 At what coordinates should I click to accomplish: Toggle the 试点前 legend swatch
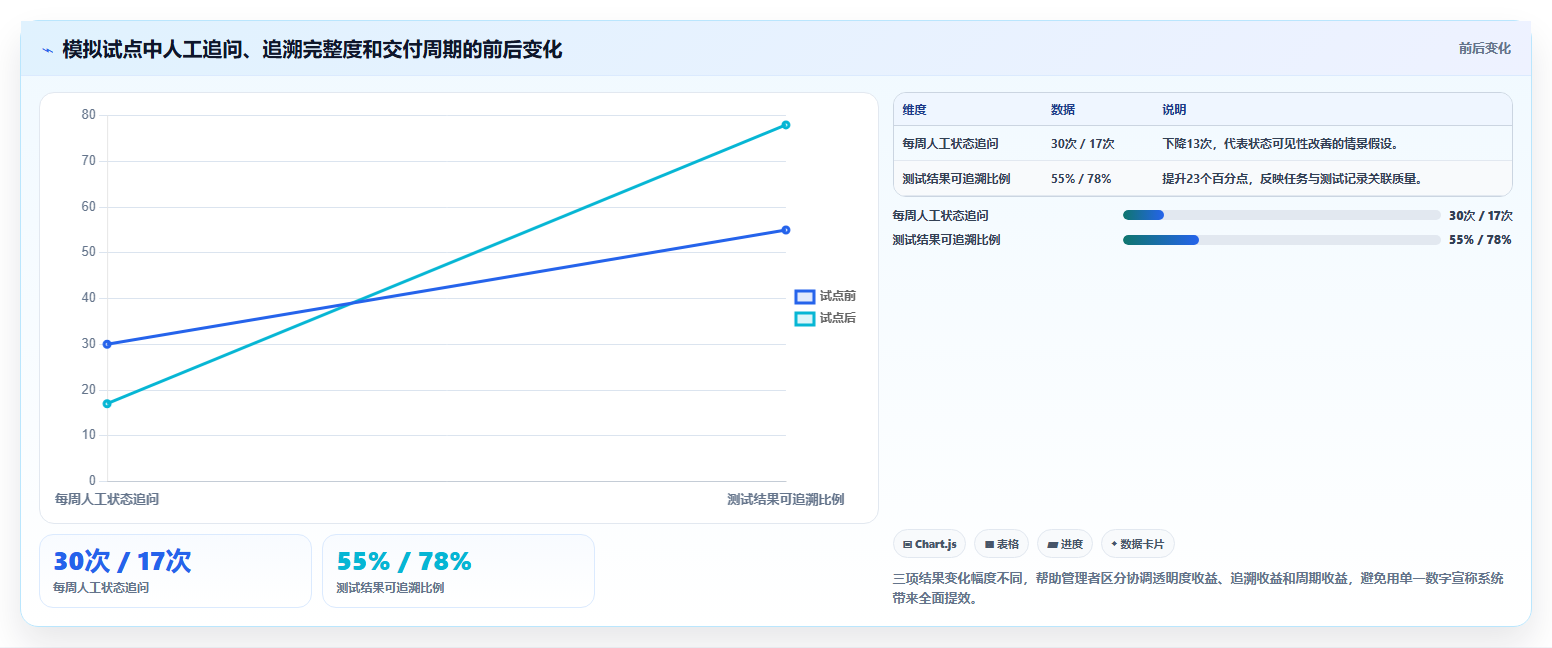click(x=805, y=296)
